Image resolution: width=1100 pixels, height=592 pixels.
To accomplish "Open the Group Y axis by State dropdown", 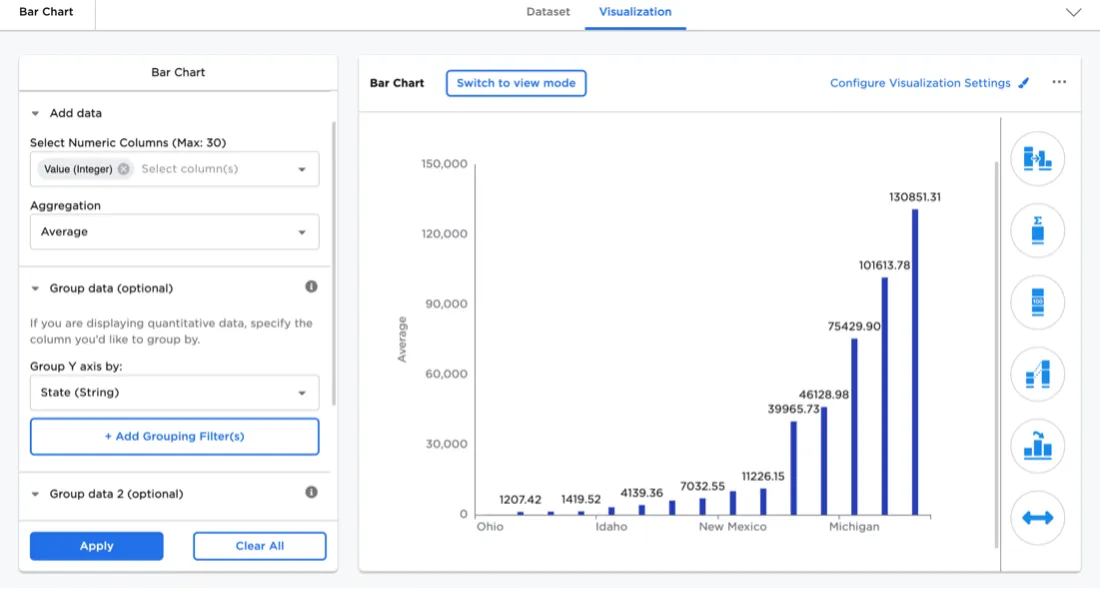I will tap(174, 393).
